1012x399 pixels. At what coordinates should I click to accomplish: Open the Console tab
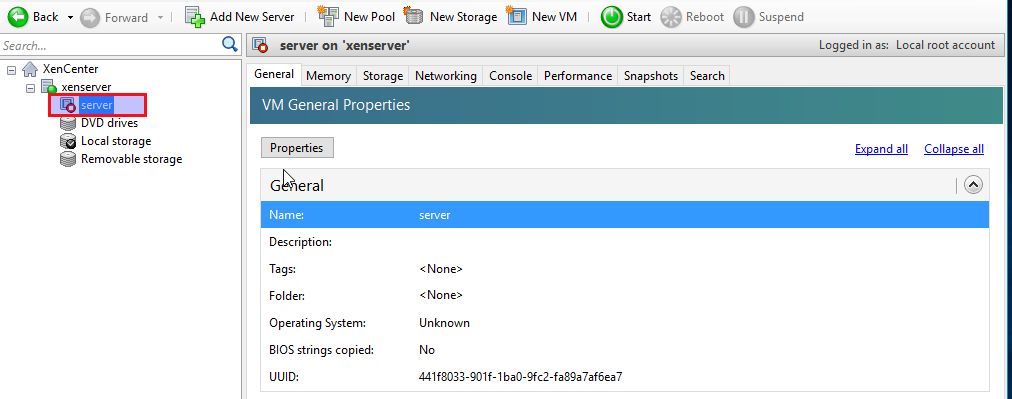[x=510, y=76]
